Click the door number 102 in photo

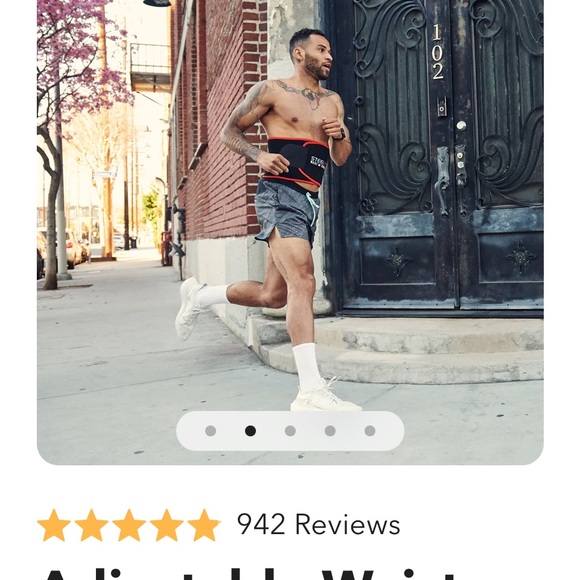pyautogui.click(x=437, y=52)
